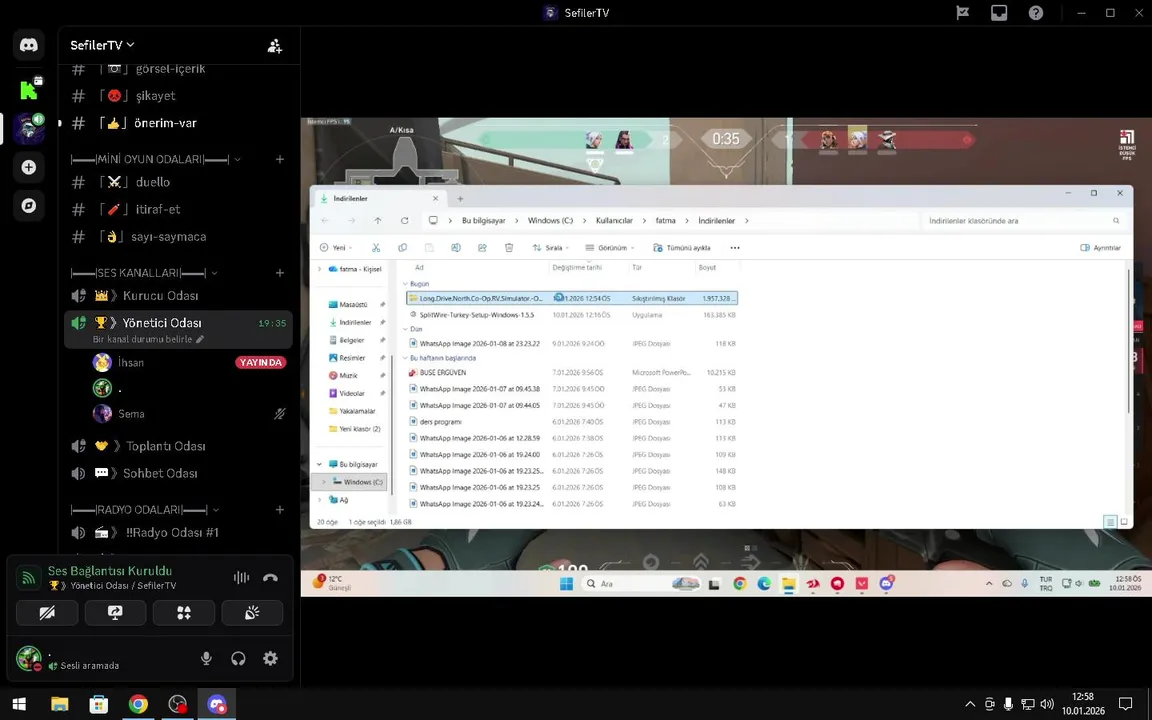
Task: Open the itiraf-et text channel
Action: point(179,209)
